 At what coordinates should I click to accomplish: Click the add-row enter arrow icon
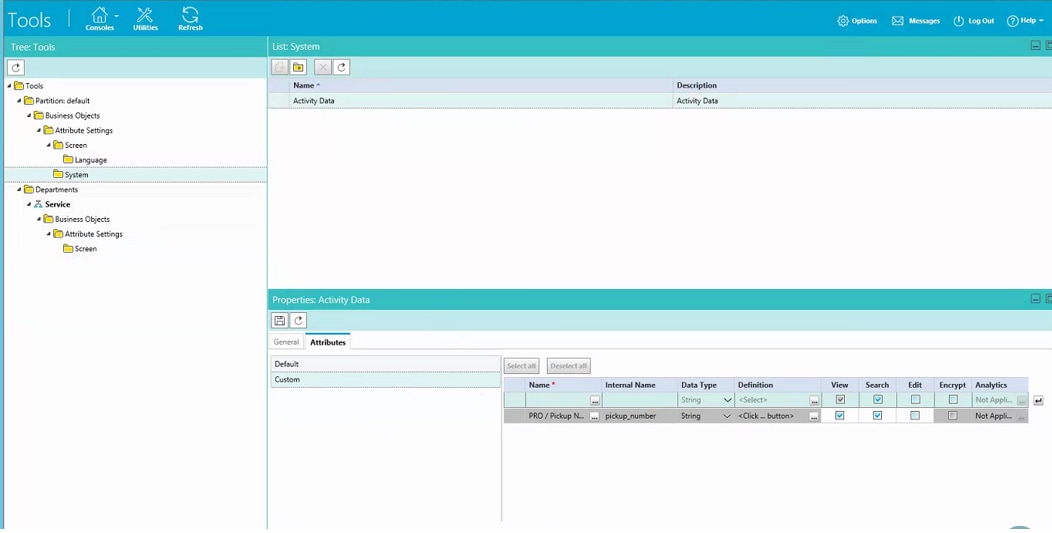tap(1039, 400)
